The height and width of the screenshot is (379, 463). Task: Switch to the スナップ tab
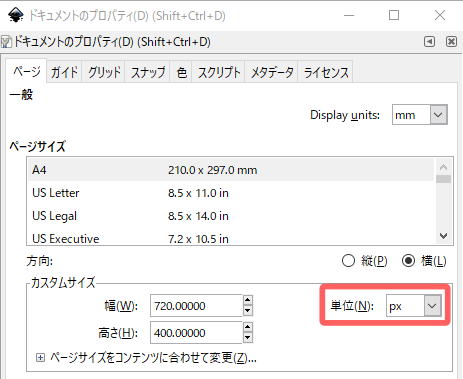[148, 72]
